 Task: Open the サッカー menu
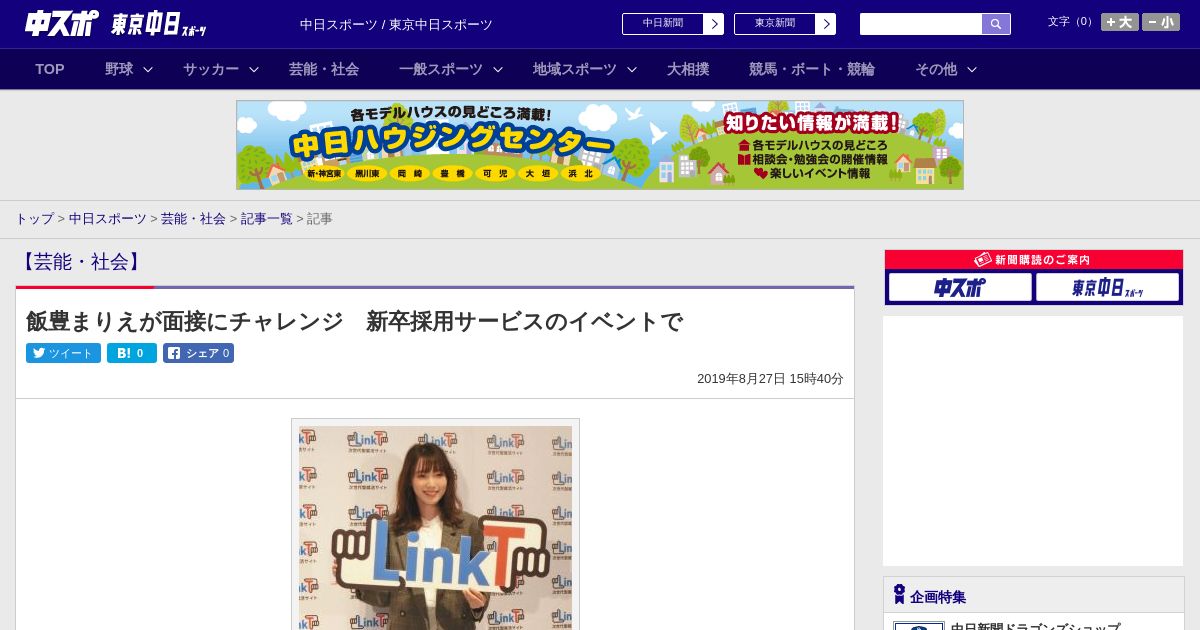pyautogui.click(x=211, y=69)
